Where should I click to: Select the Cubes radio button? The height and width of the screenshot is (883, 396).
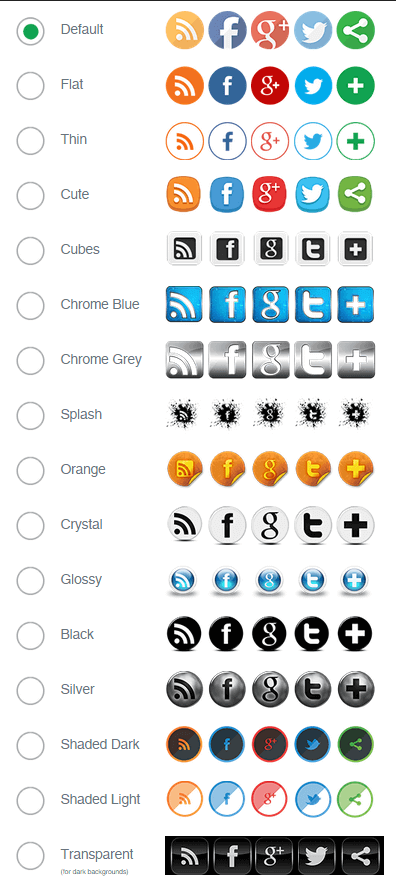click(30, 251)
